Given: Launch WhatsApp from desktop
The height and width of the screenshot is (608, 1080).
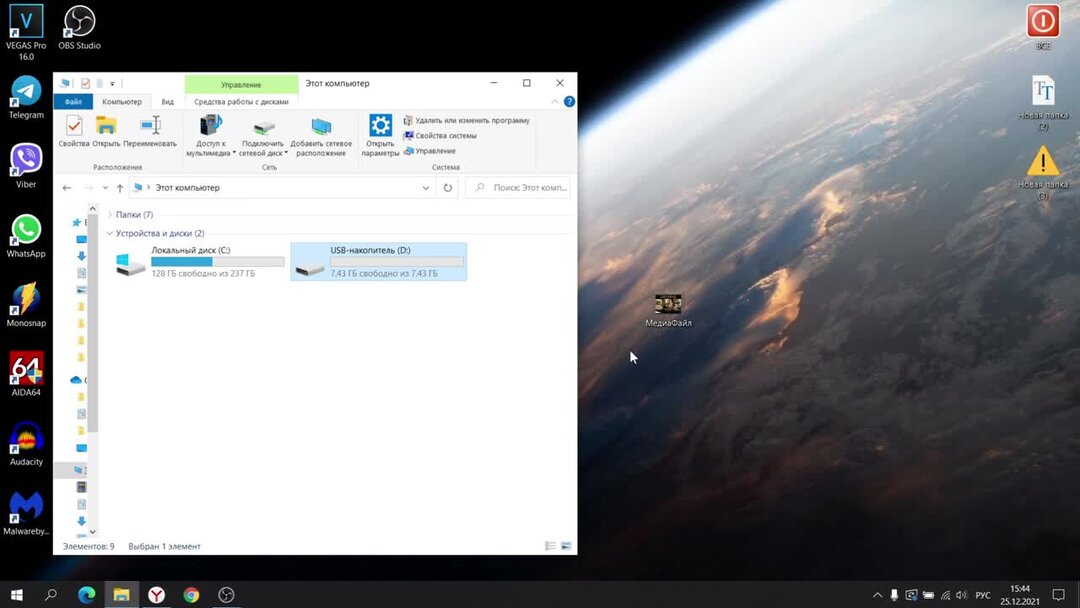Looking at the screenshot, I should coord(26,236).
